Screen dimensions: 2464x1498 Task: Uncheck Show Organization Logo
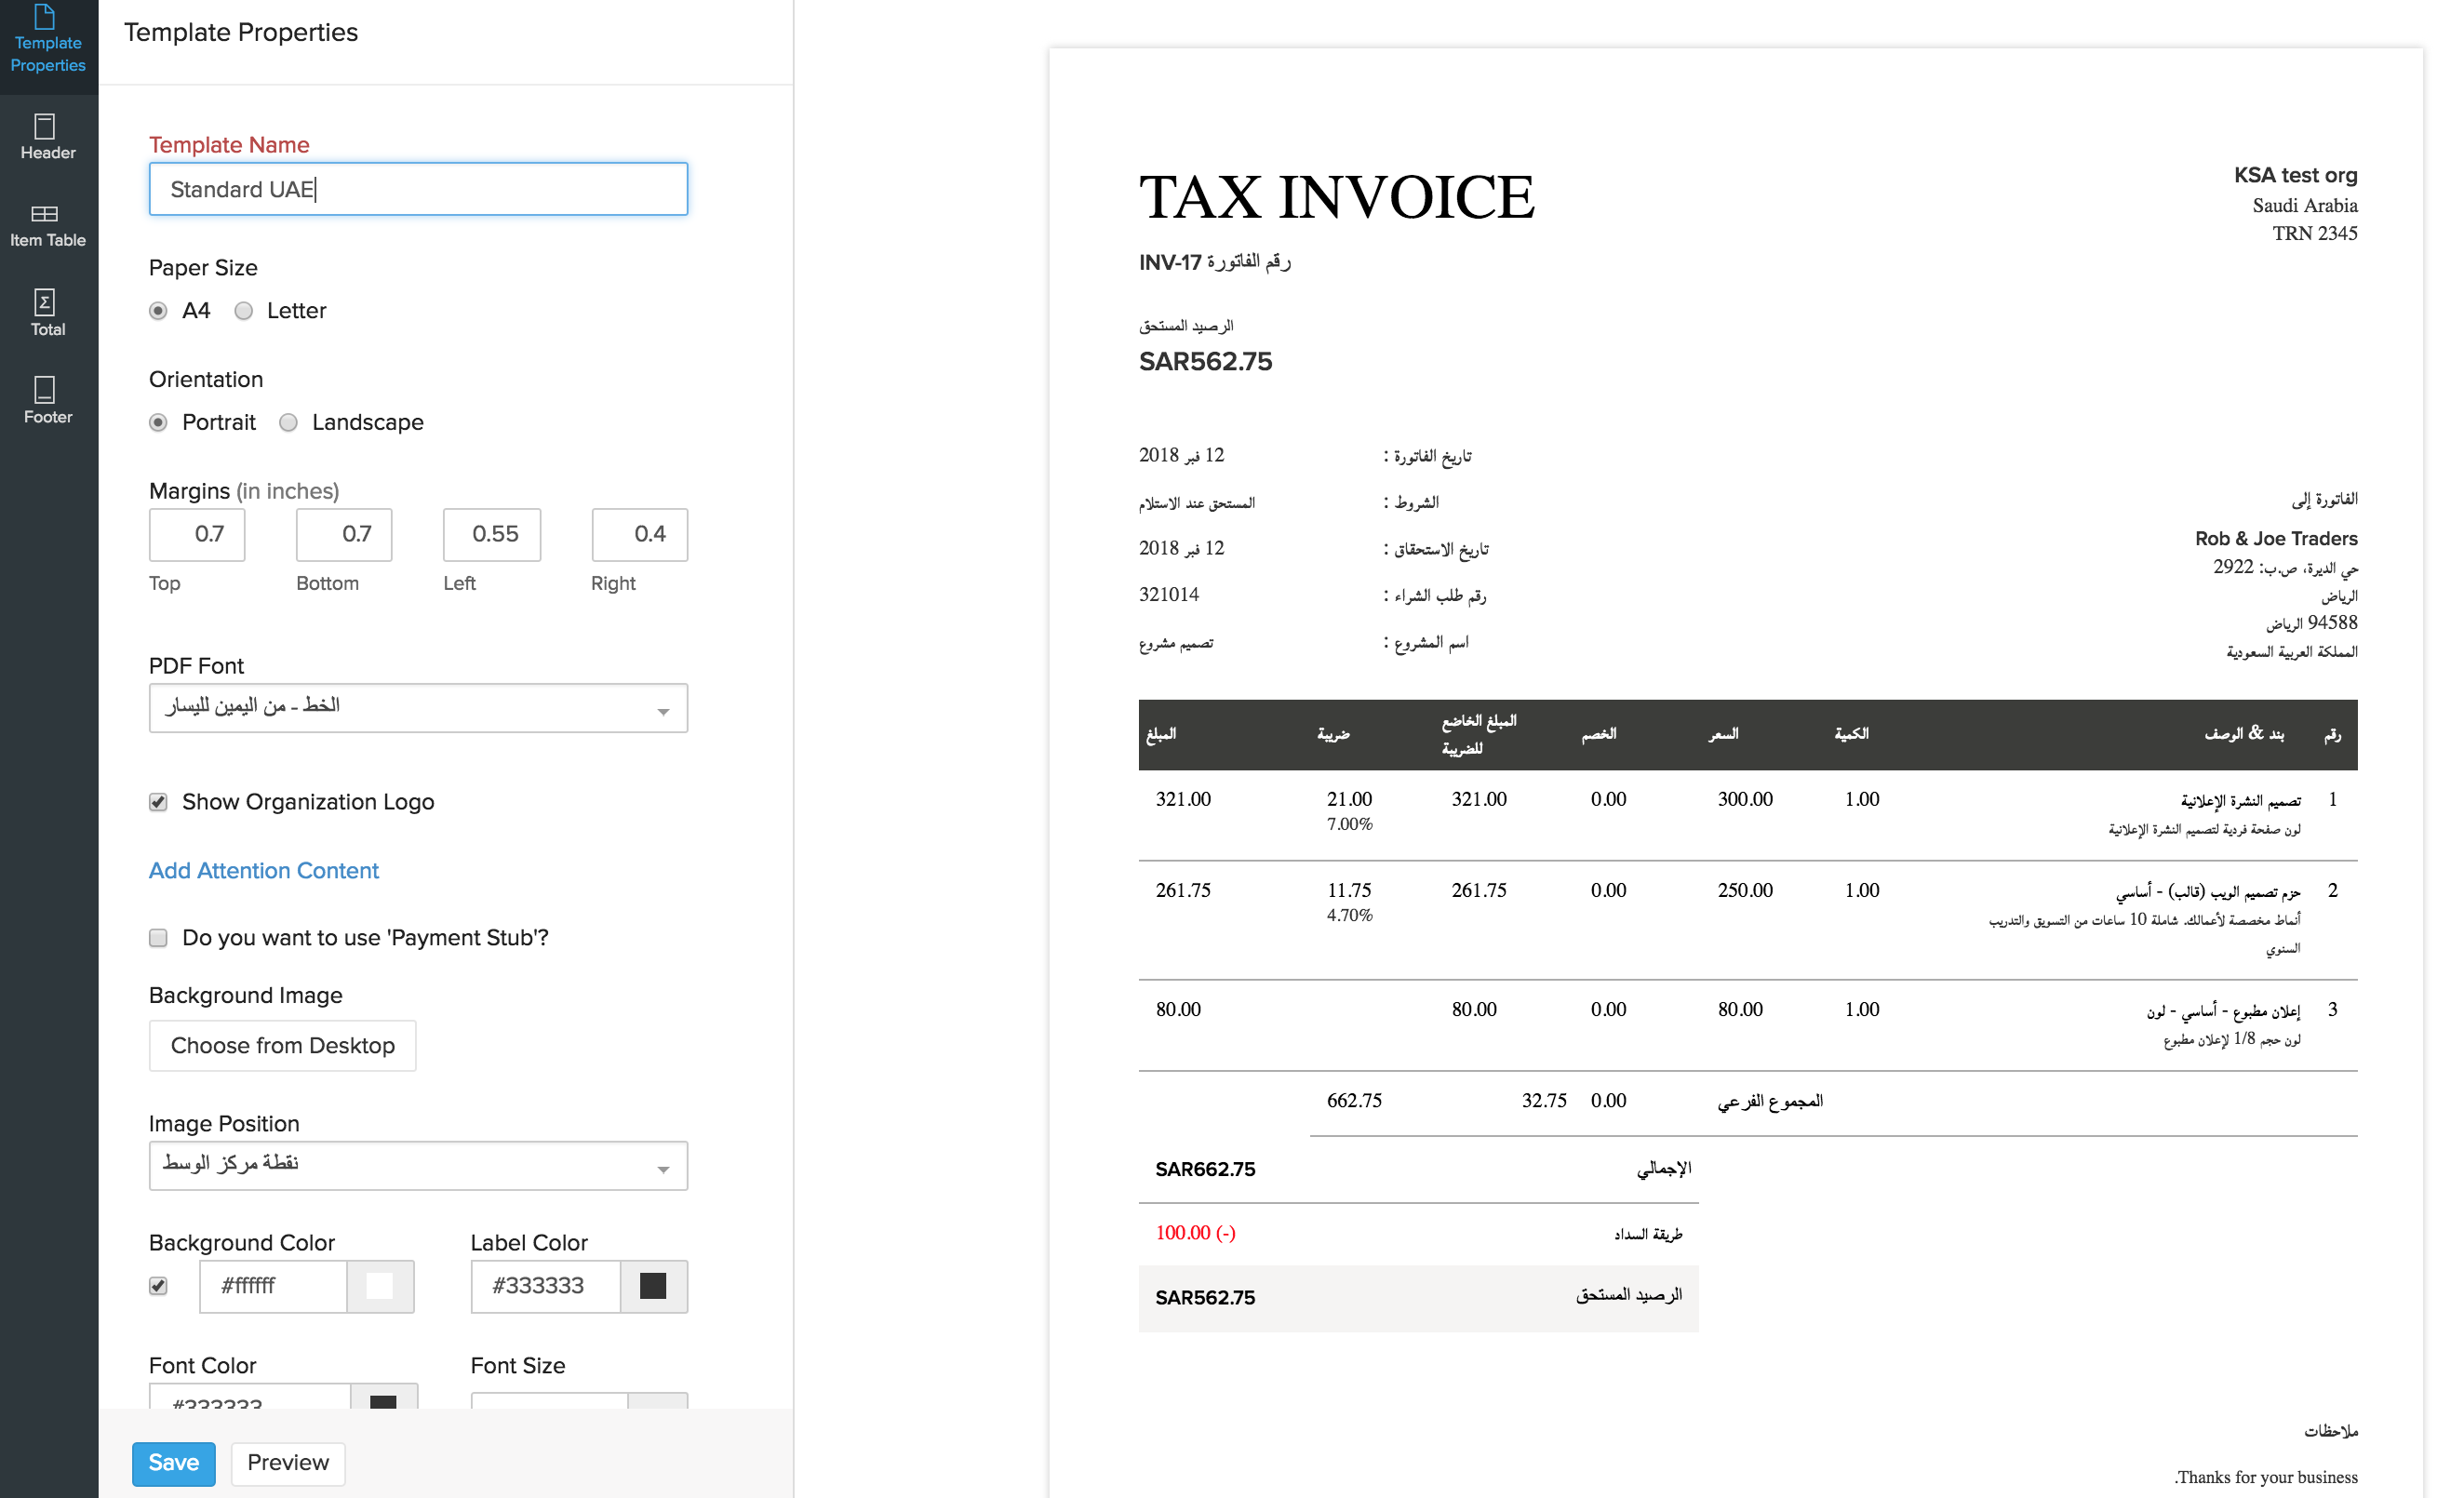(158, 802)
